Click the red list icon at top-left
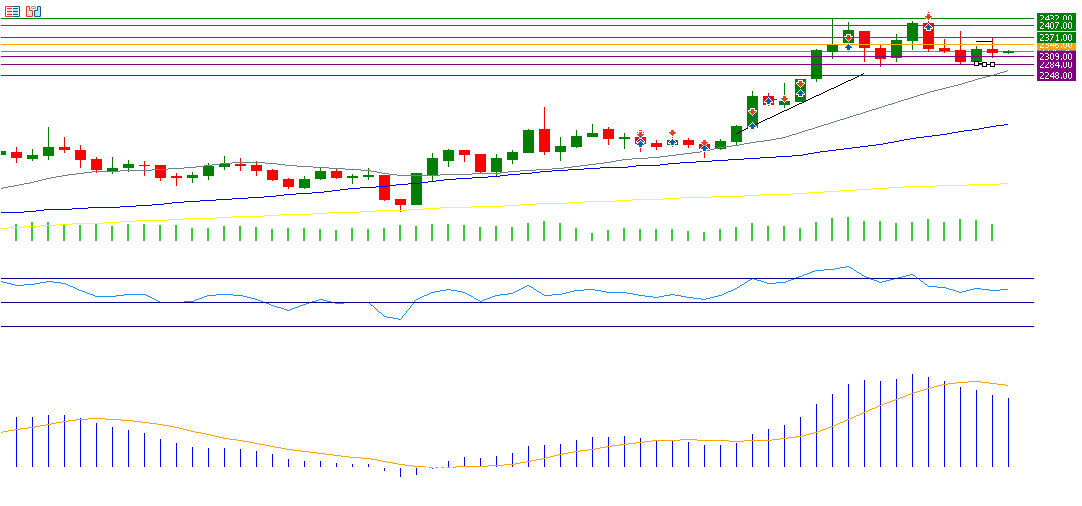 point(13,11)
